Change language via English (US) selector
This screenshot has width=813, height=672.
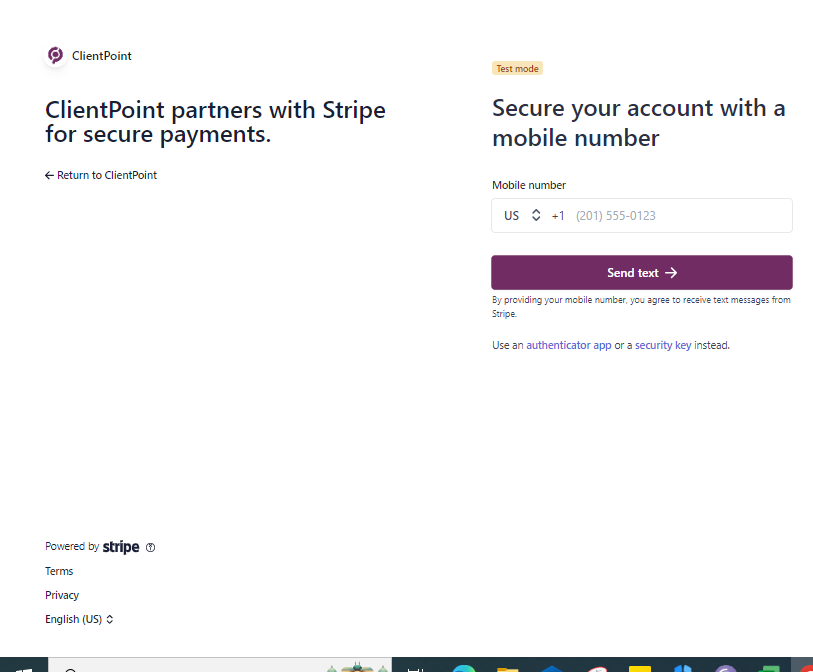coord(79,619)
